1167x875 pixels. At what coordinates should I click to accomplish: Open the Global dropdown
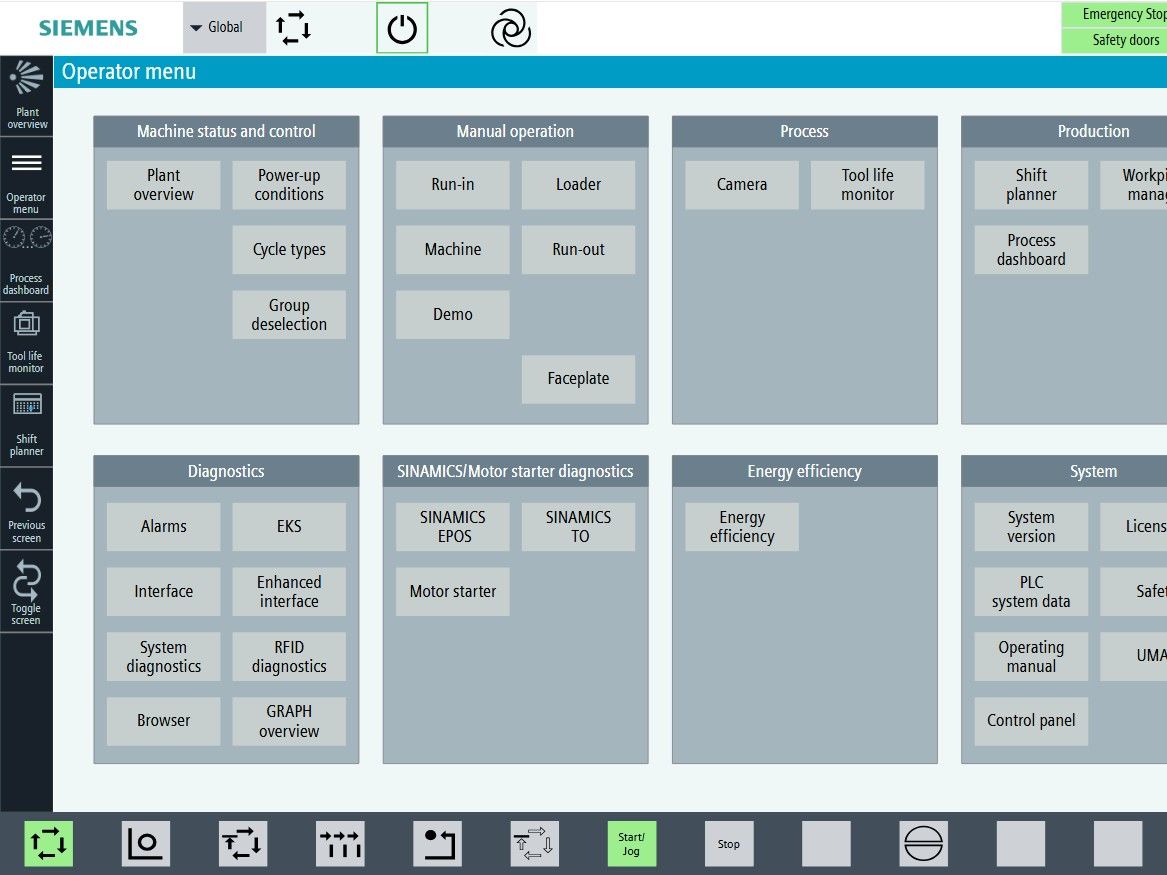224,28
